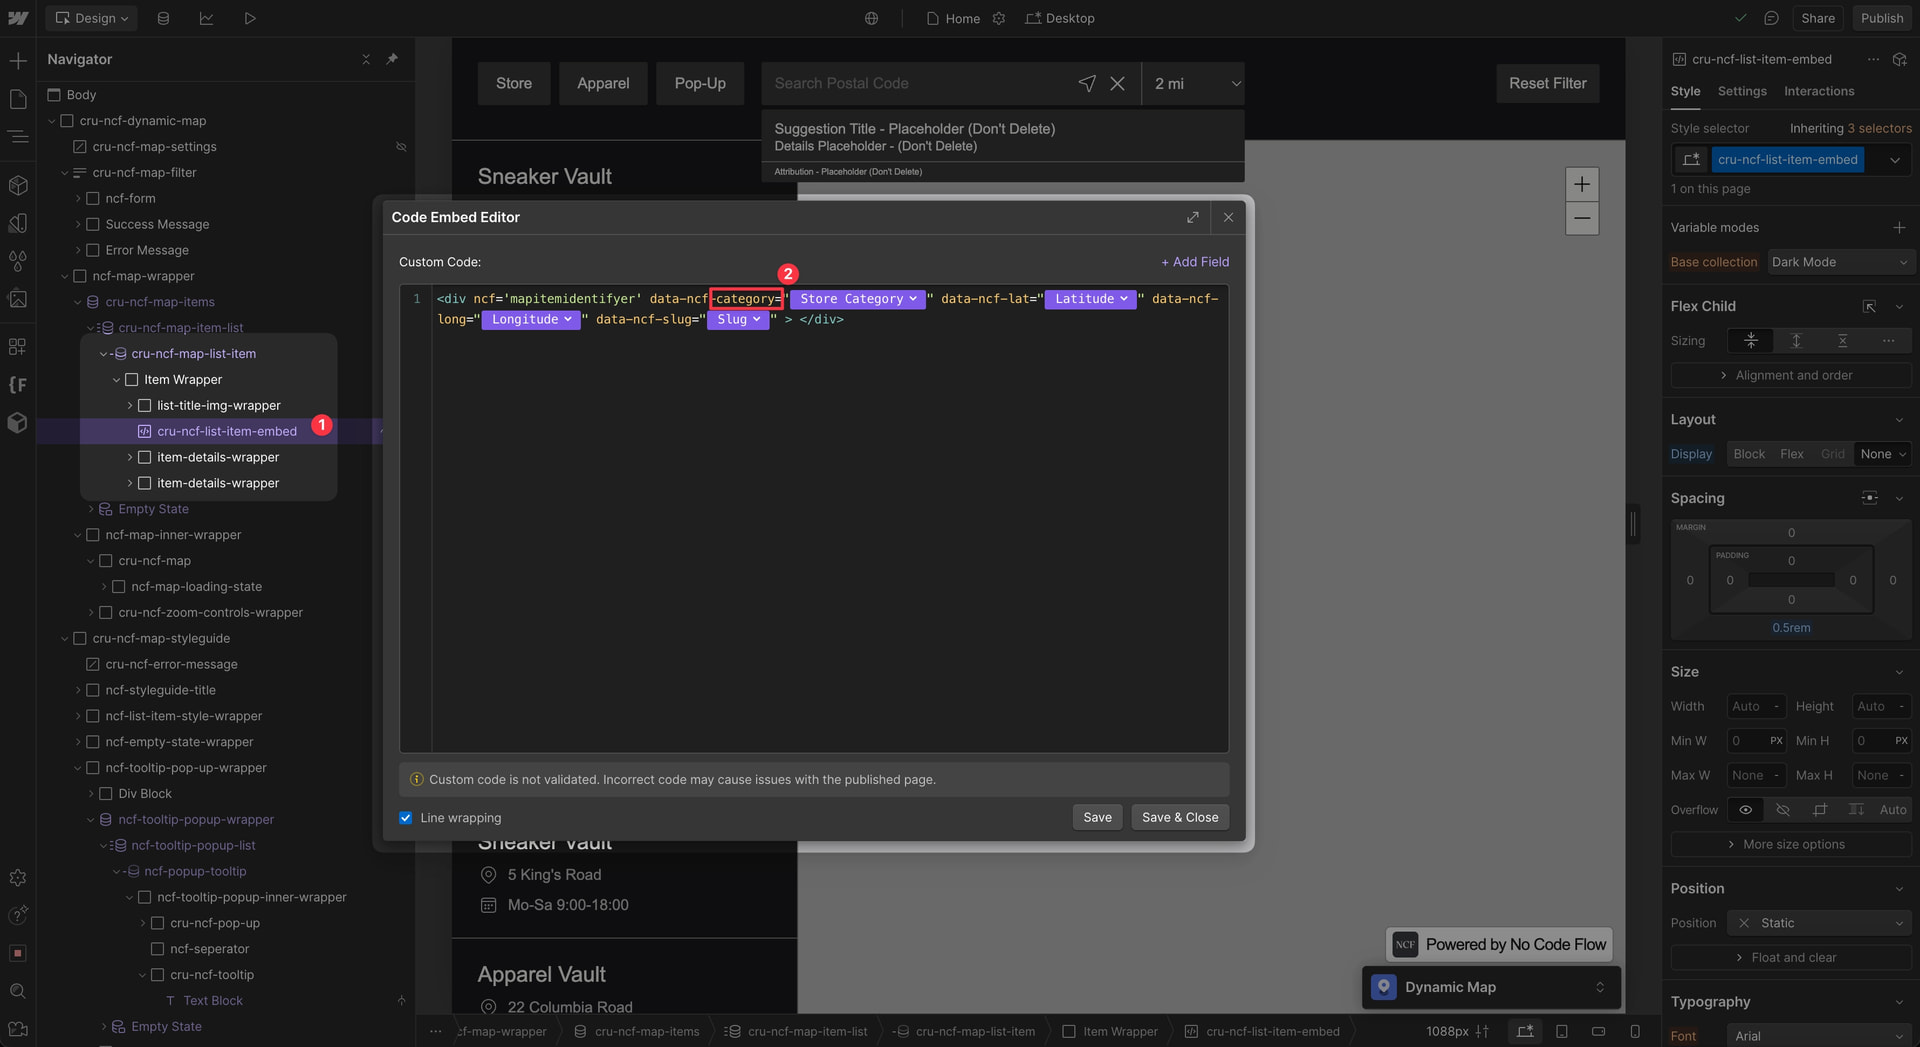Click Save & Close in embed editor
This screenshot has width=1920, height=1047.
coord(1180,818)
